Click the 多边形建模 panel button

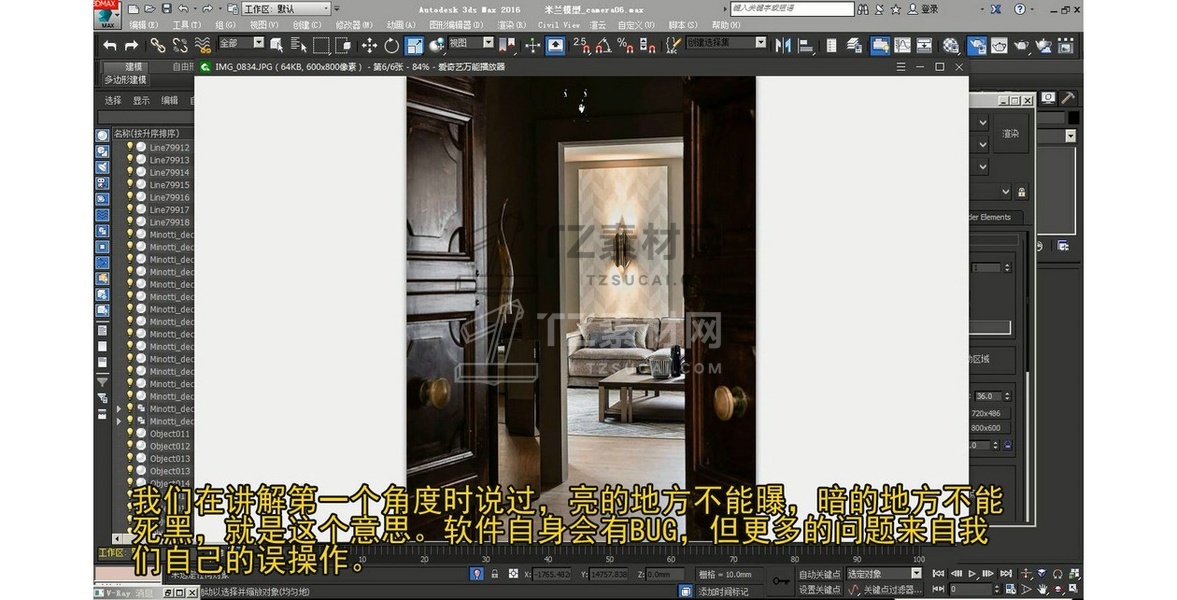coord(125,80)
